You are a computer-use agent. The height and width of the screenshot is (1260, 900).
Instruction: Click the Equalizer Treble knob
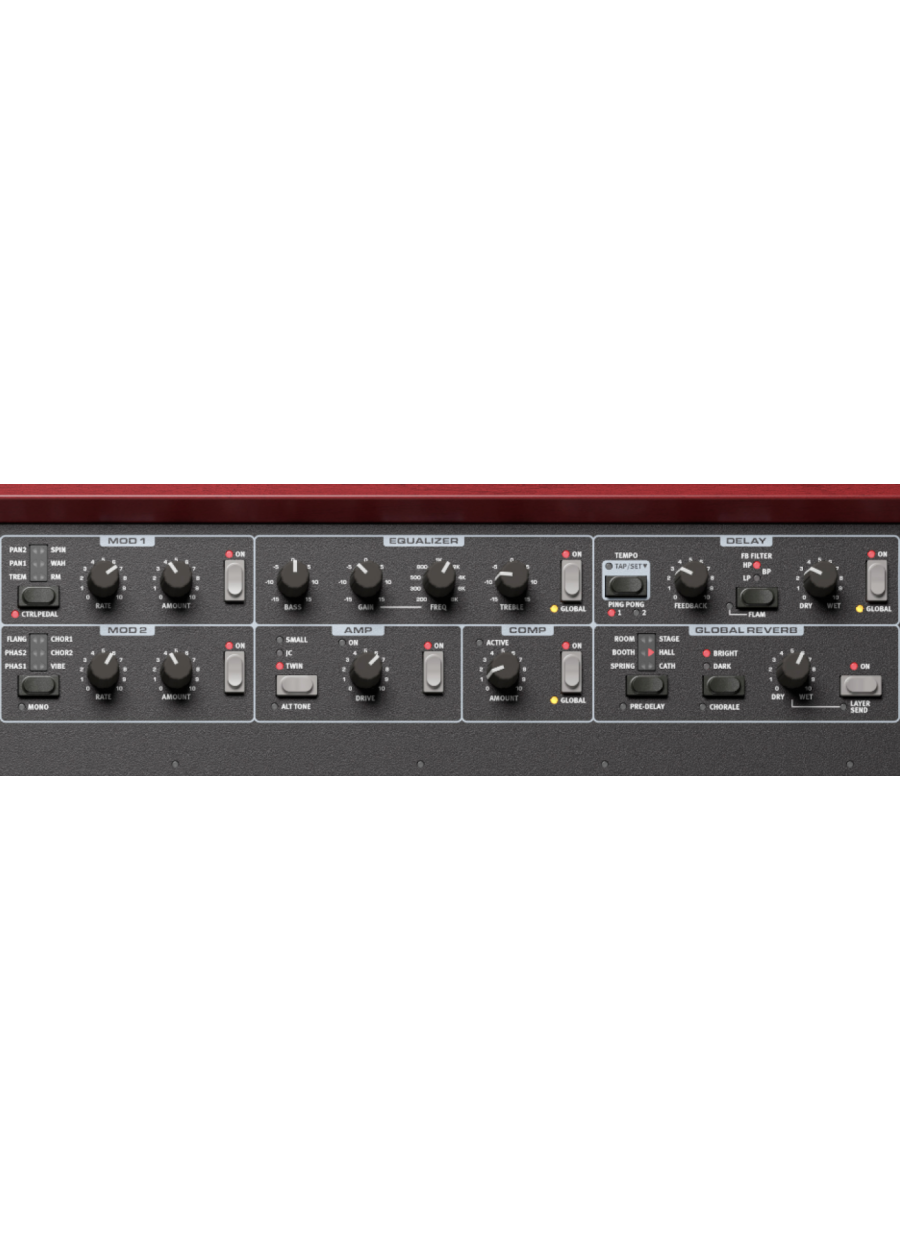tap(512, 581)
